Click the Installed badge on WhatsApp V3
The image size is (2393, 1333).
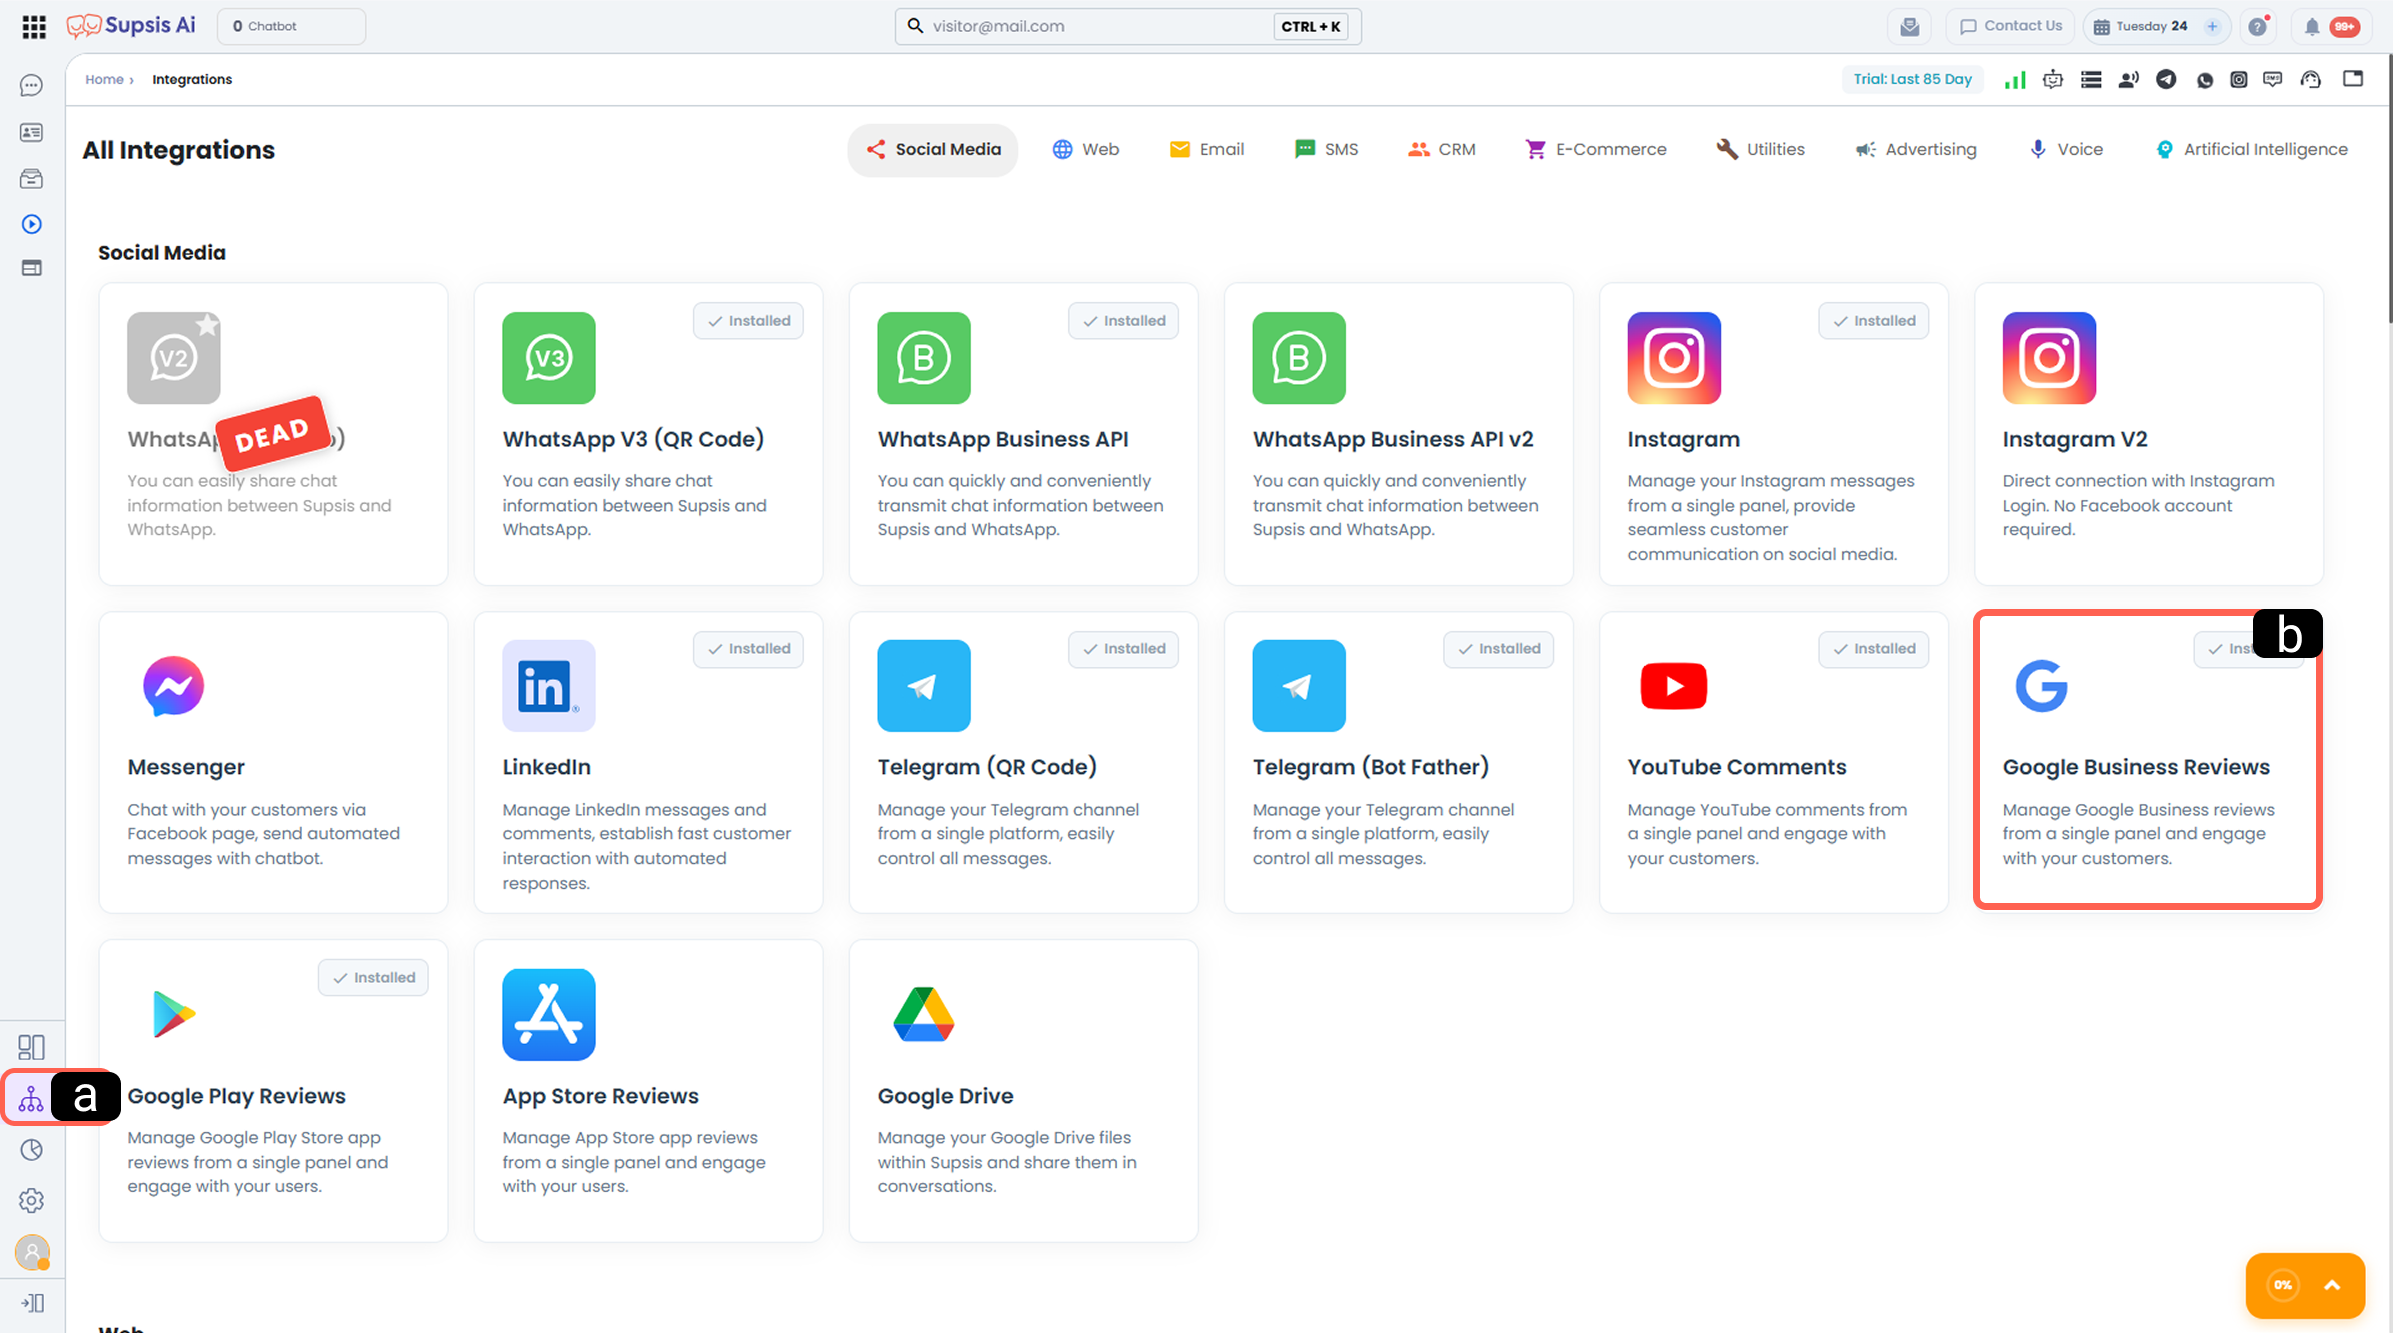tap(748, 321)
